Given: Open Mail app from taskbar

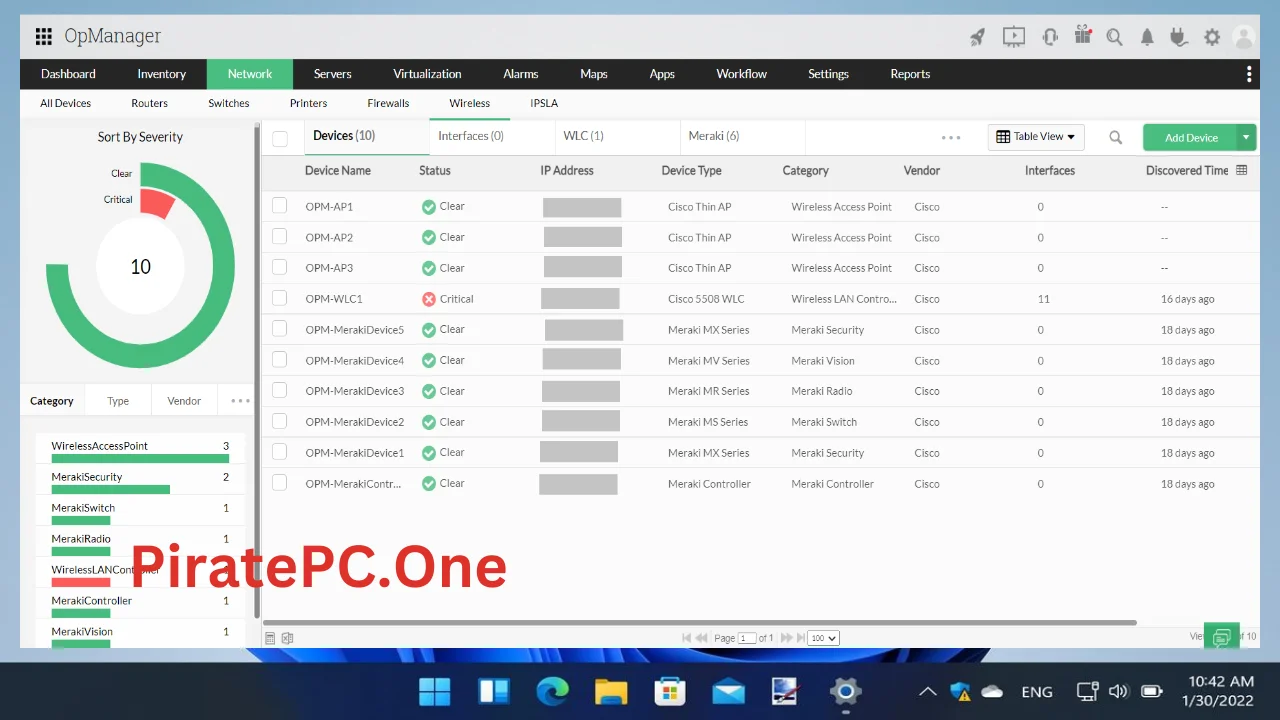Looking at the screenshot, I should pos(729,691).
